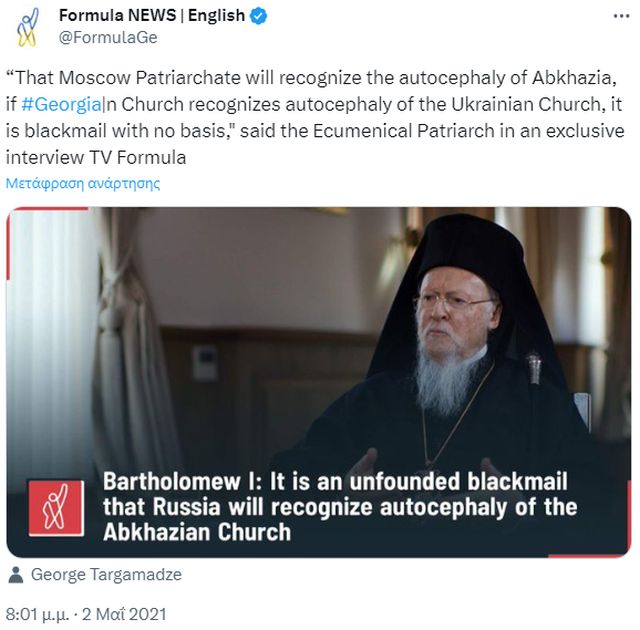Image resolution: width=640 pixels, height=630 pixels.
Task: Open the tagged George Targamadze profile
Action: click(x=107, y=575)
